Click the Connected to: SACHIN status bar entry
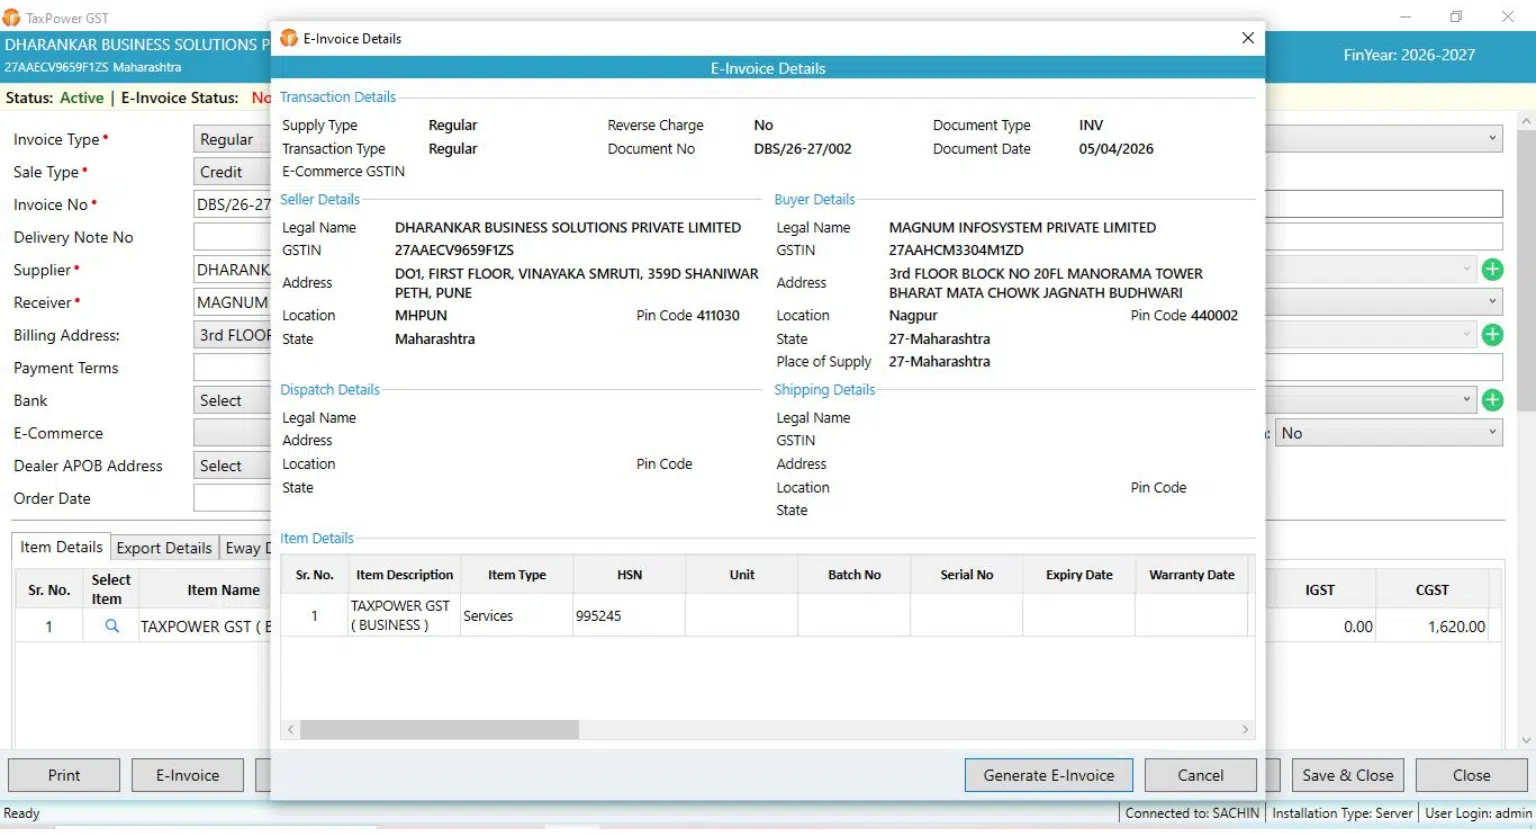Screen dimensions: 1536x834 1192,814
